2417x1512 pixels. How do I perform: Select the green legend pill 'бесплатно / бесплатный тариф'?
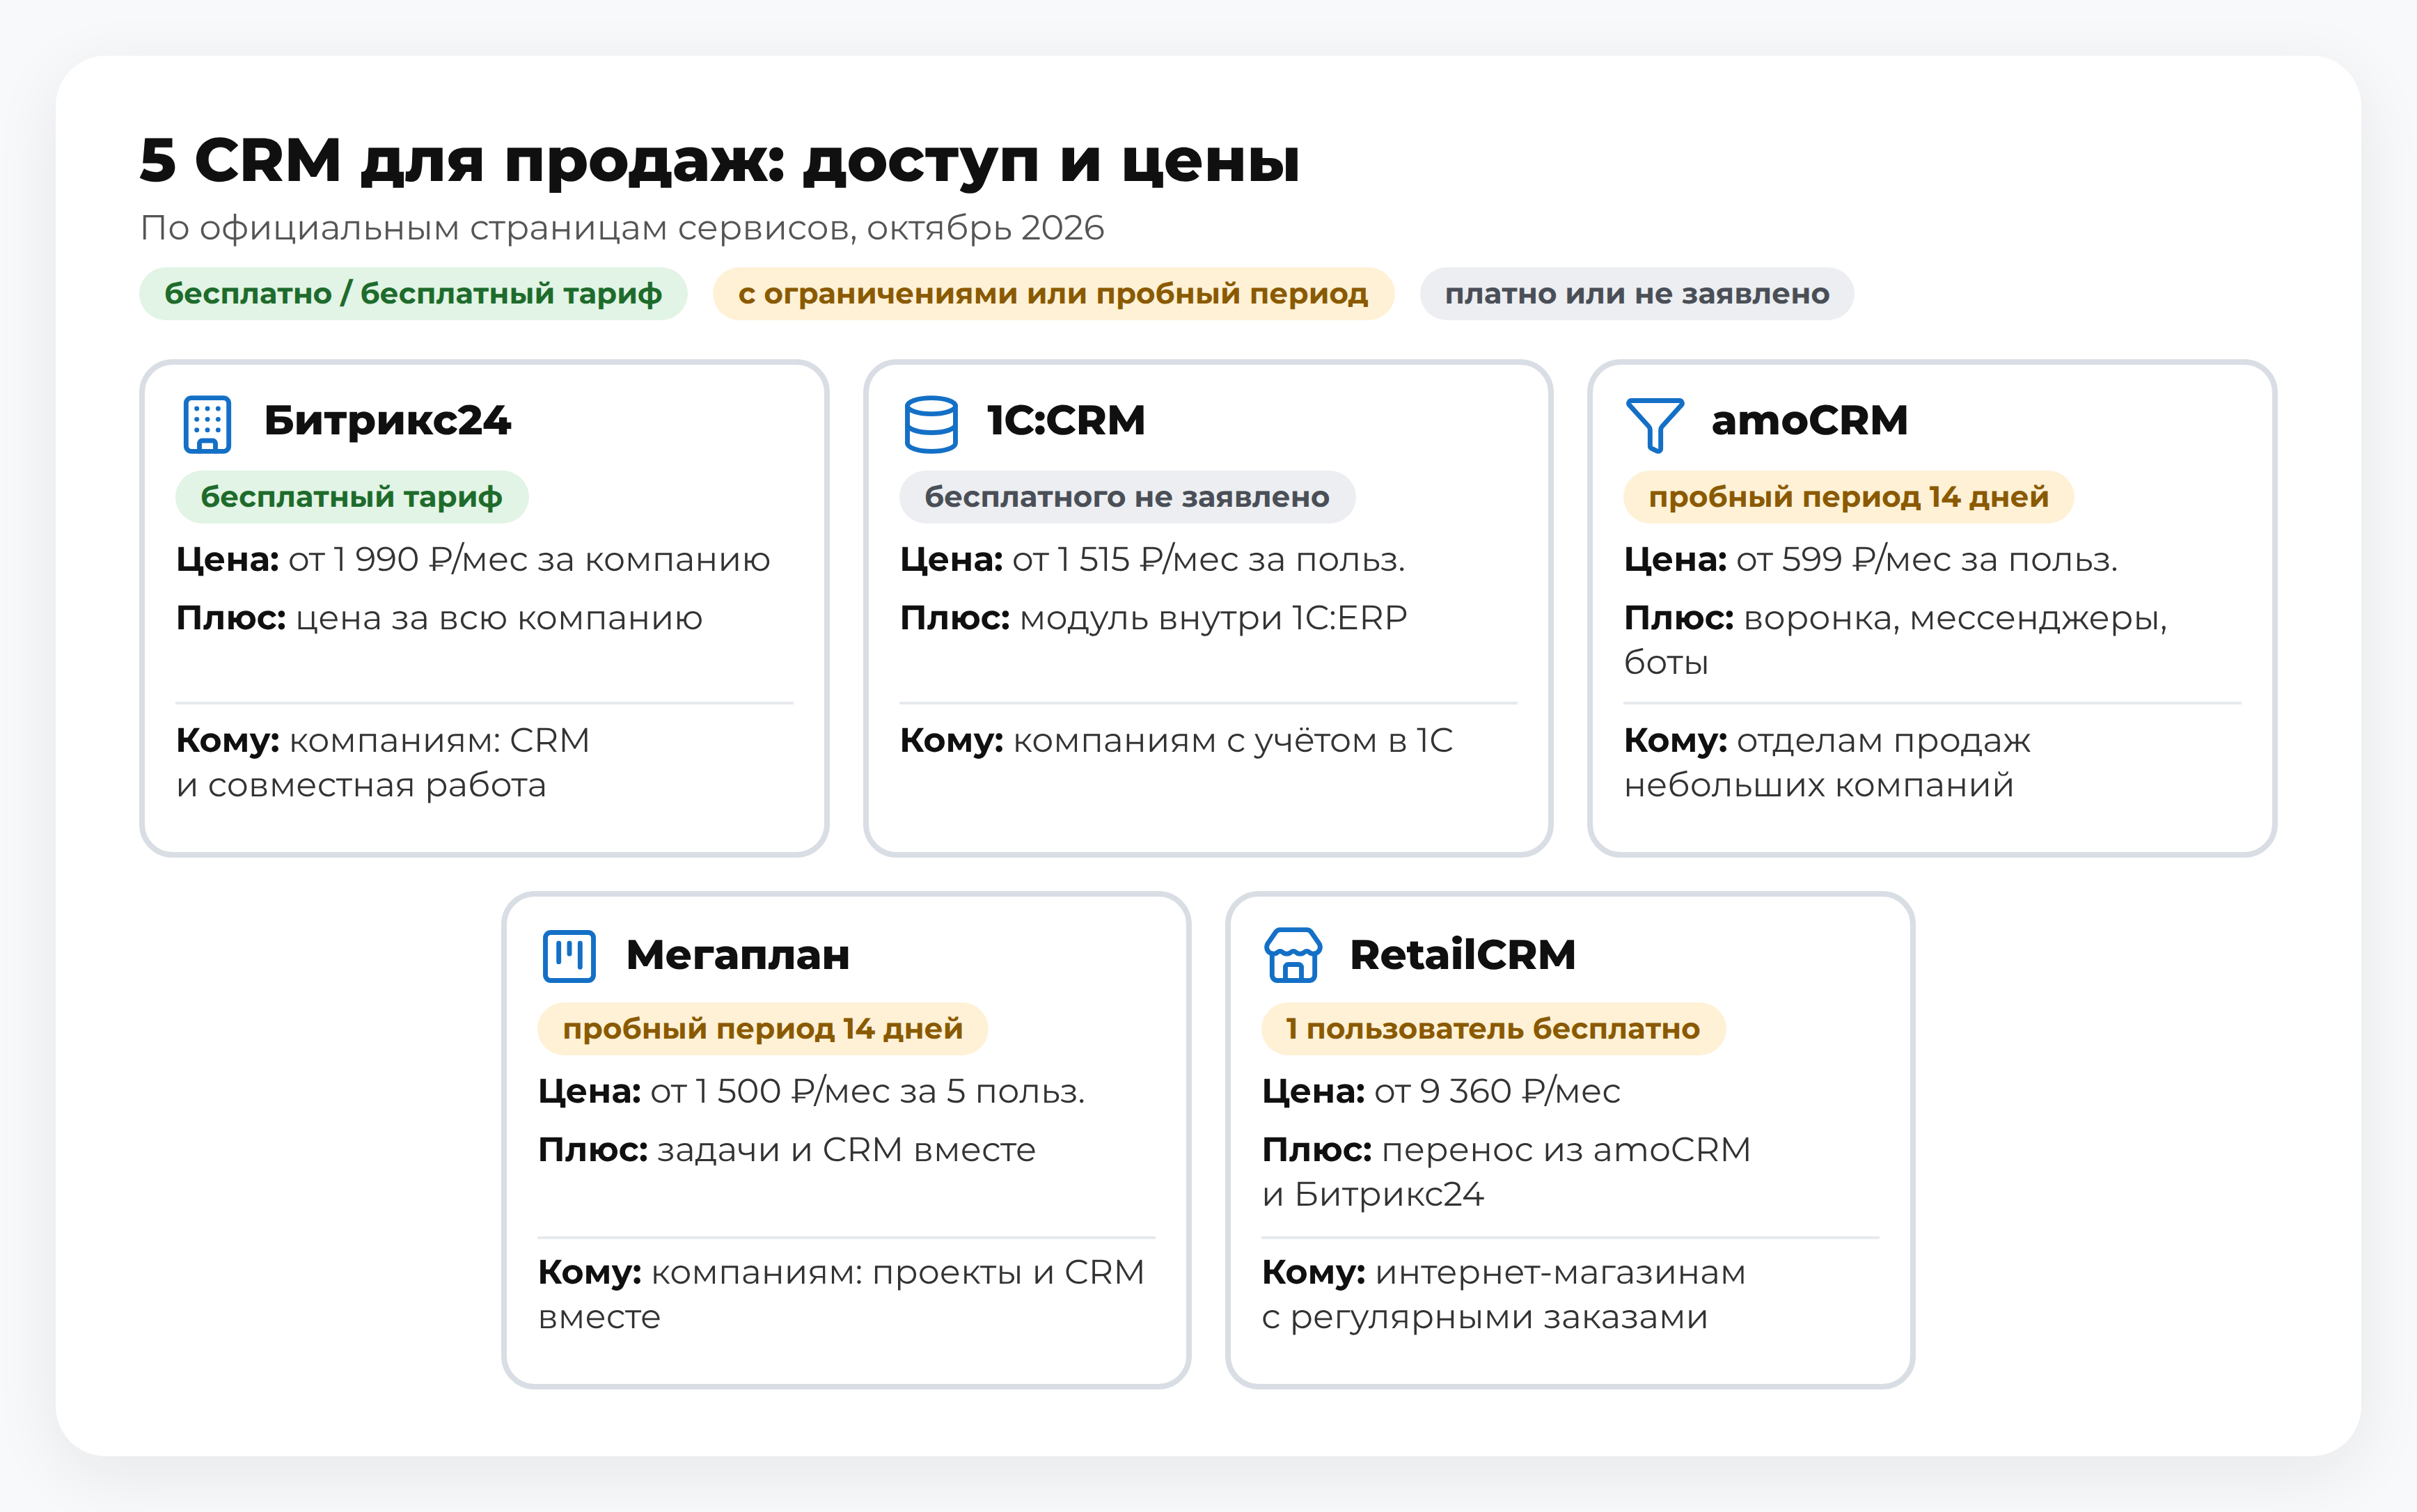click(413, 294)
